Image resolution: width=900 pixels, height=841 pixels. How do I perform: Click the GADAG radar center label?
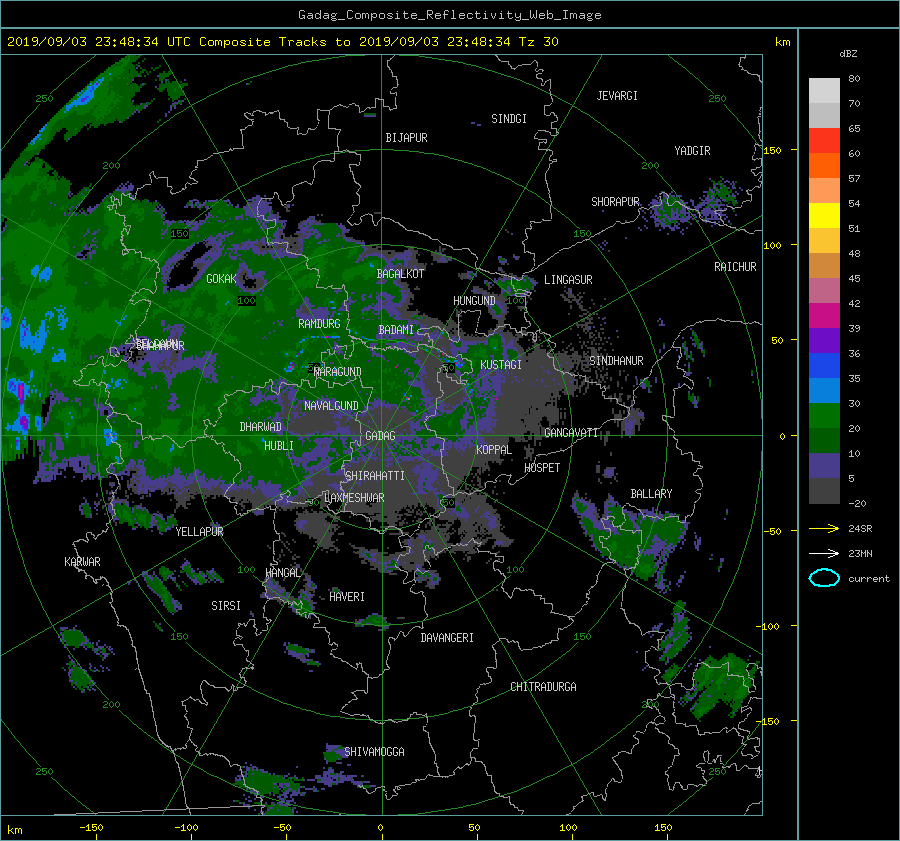(380, 436)
